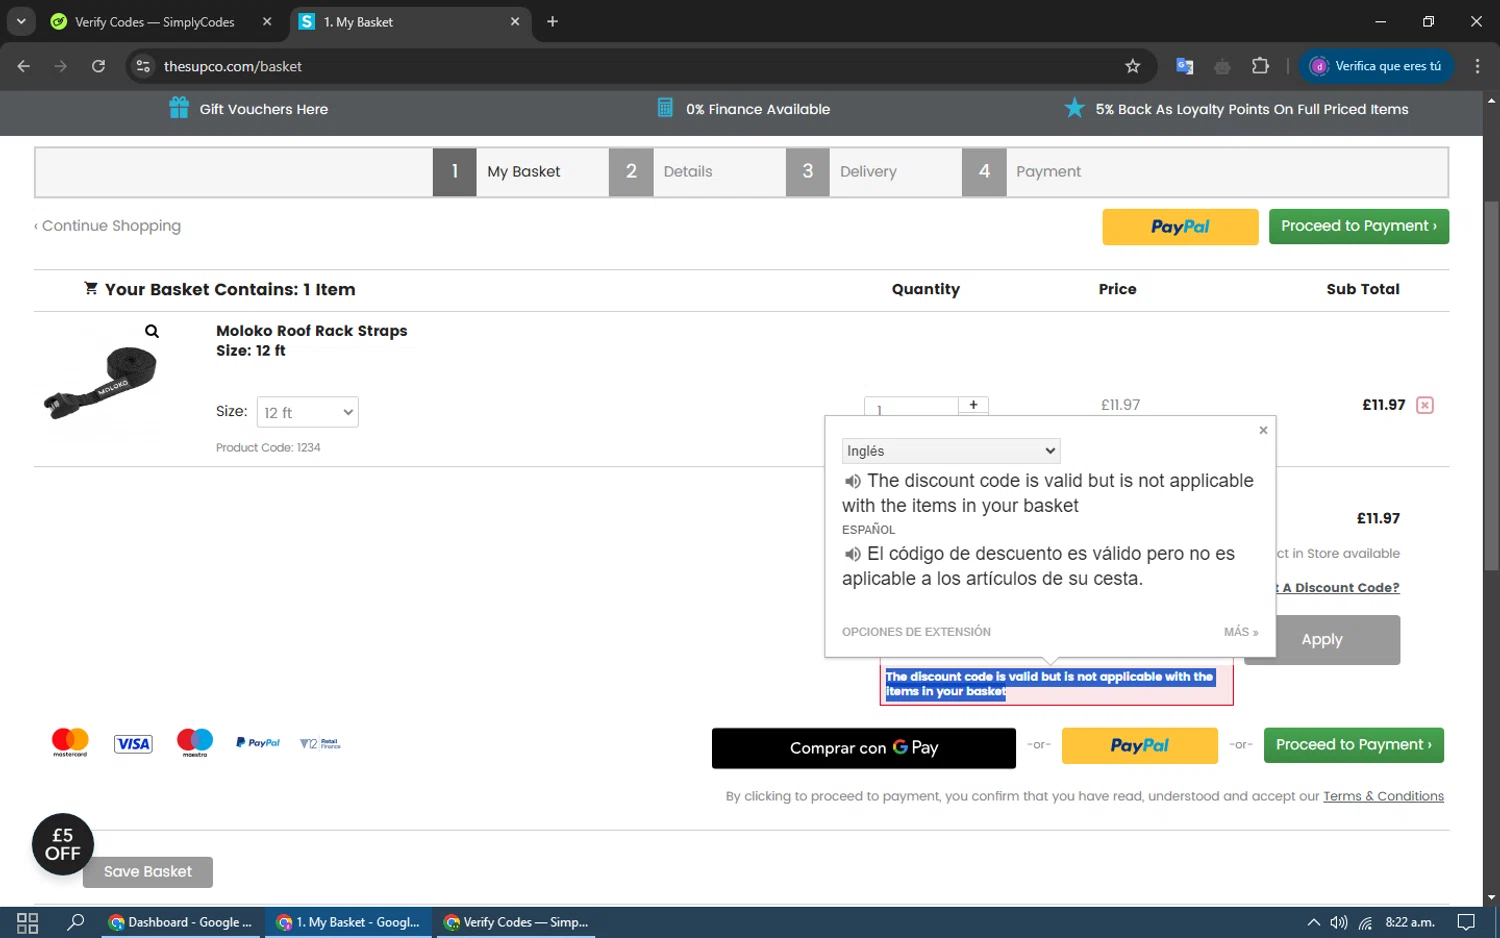This screenshot has height=938, width=1500.
Task: Open the Inglés language dropdown
Action: point(951,451)
